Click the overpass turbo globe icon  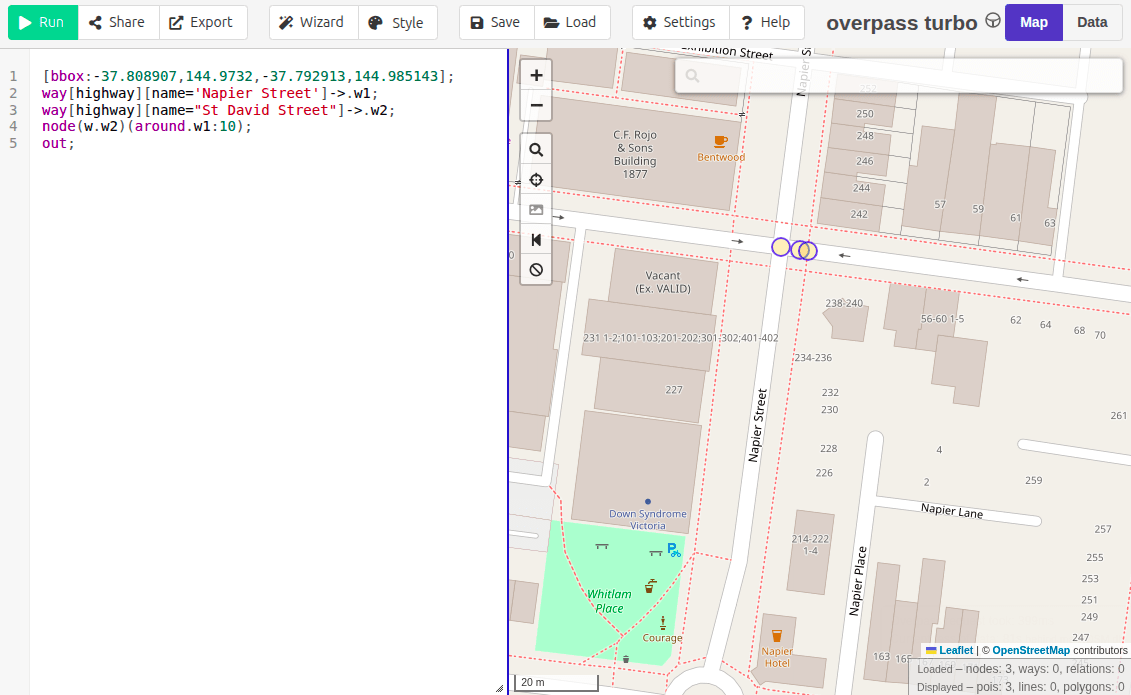tap(993, 20)
